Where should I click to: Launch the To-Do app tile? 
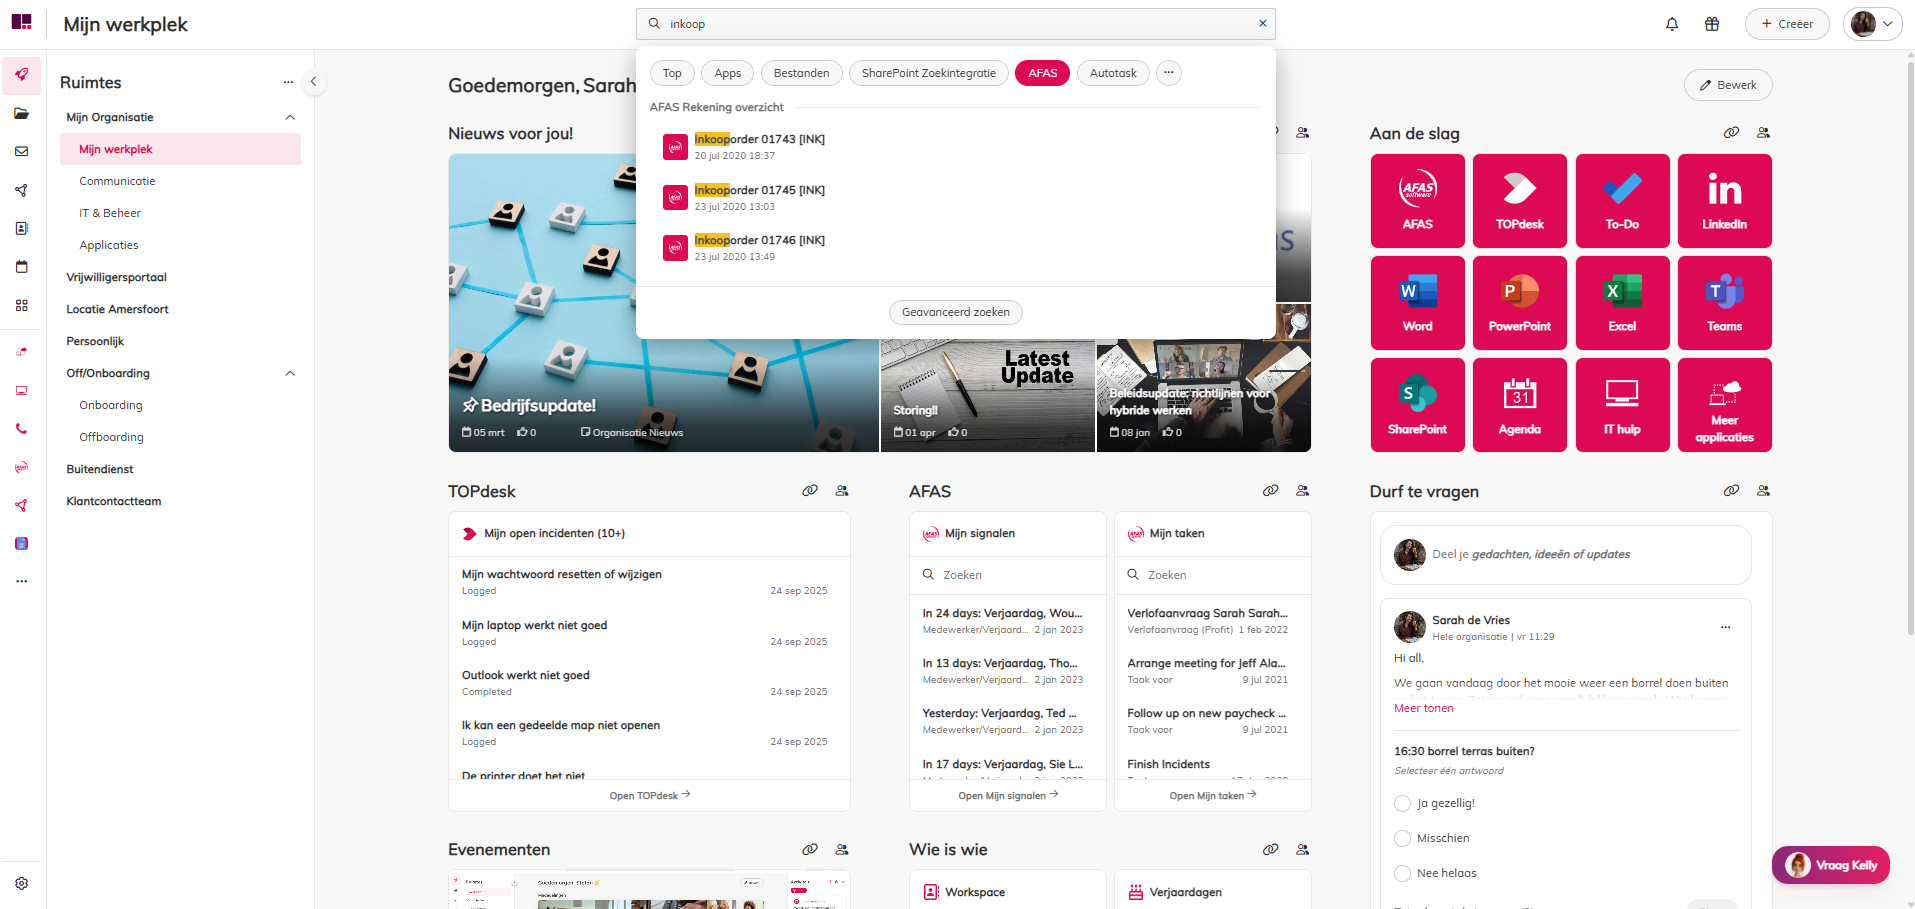click(x=1622, y=201)
